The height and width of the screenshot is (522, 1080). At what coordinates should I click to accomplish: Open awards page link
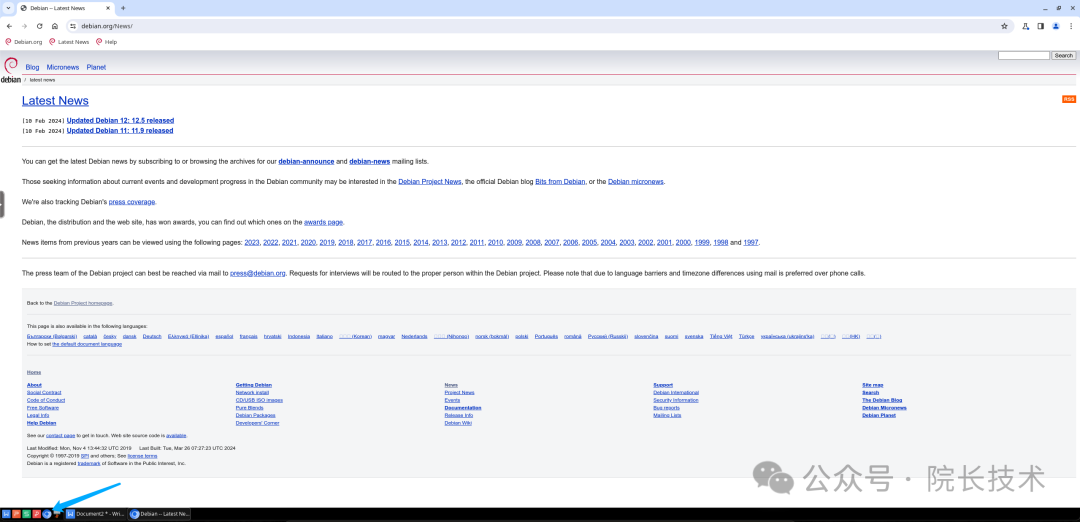point(324,222)
